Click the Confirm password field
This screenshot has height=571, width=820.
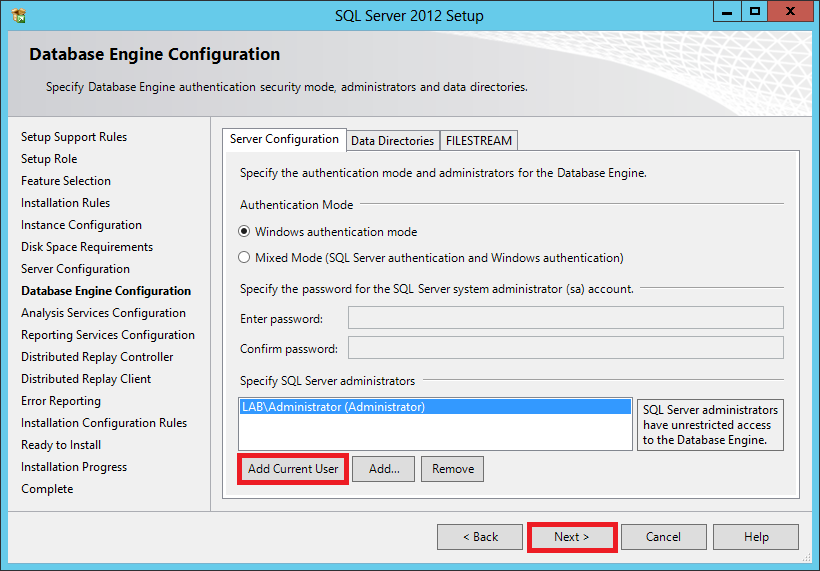565,348
